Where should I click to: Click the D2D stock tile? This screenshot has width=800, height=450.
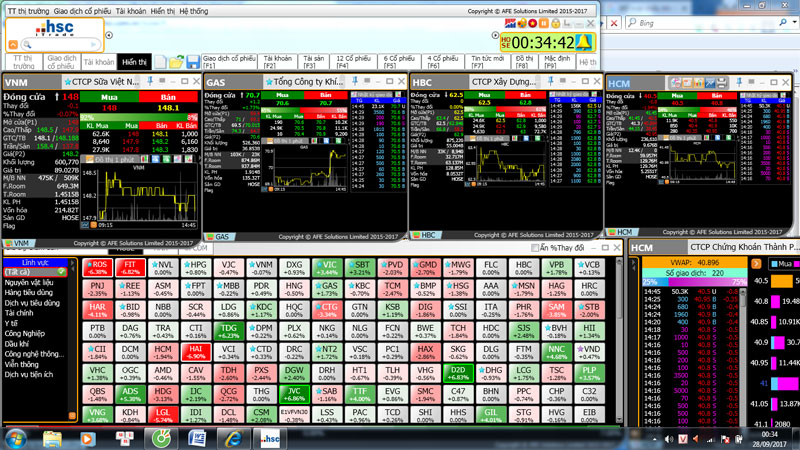(458, 373)
